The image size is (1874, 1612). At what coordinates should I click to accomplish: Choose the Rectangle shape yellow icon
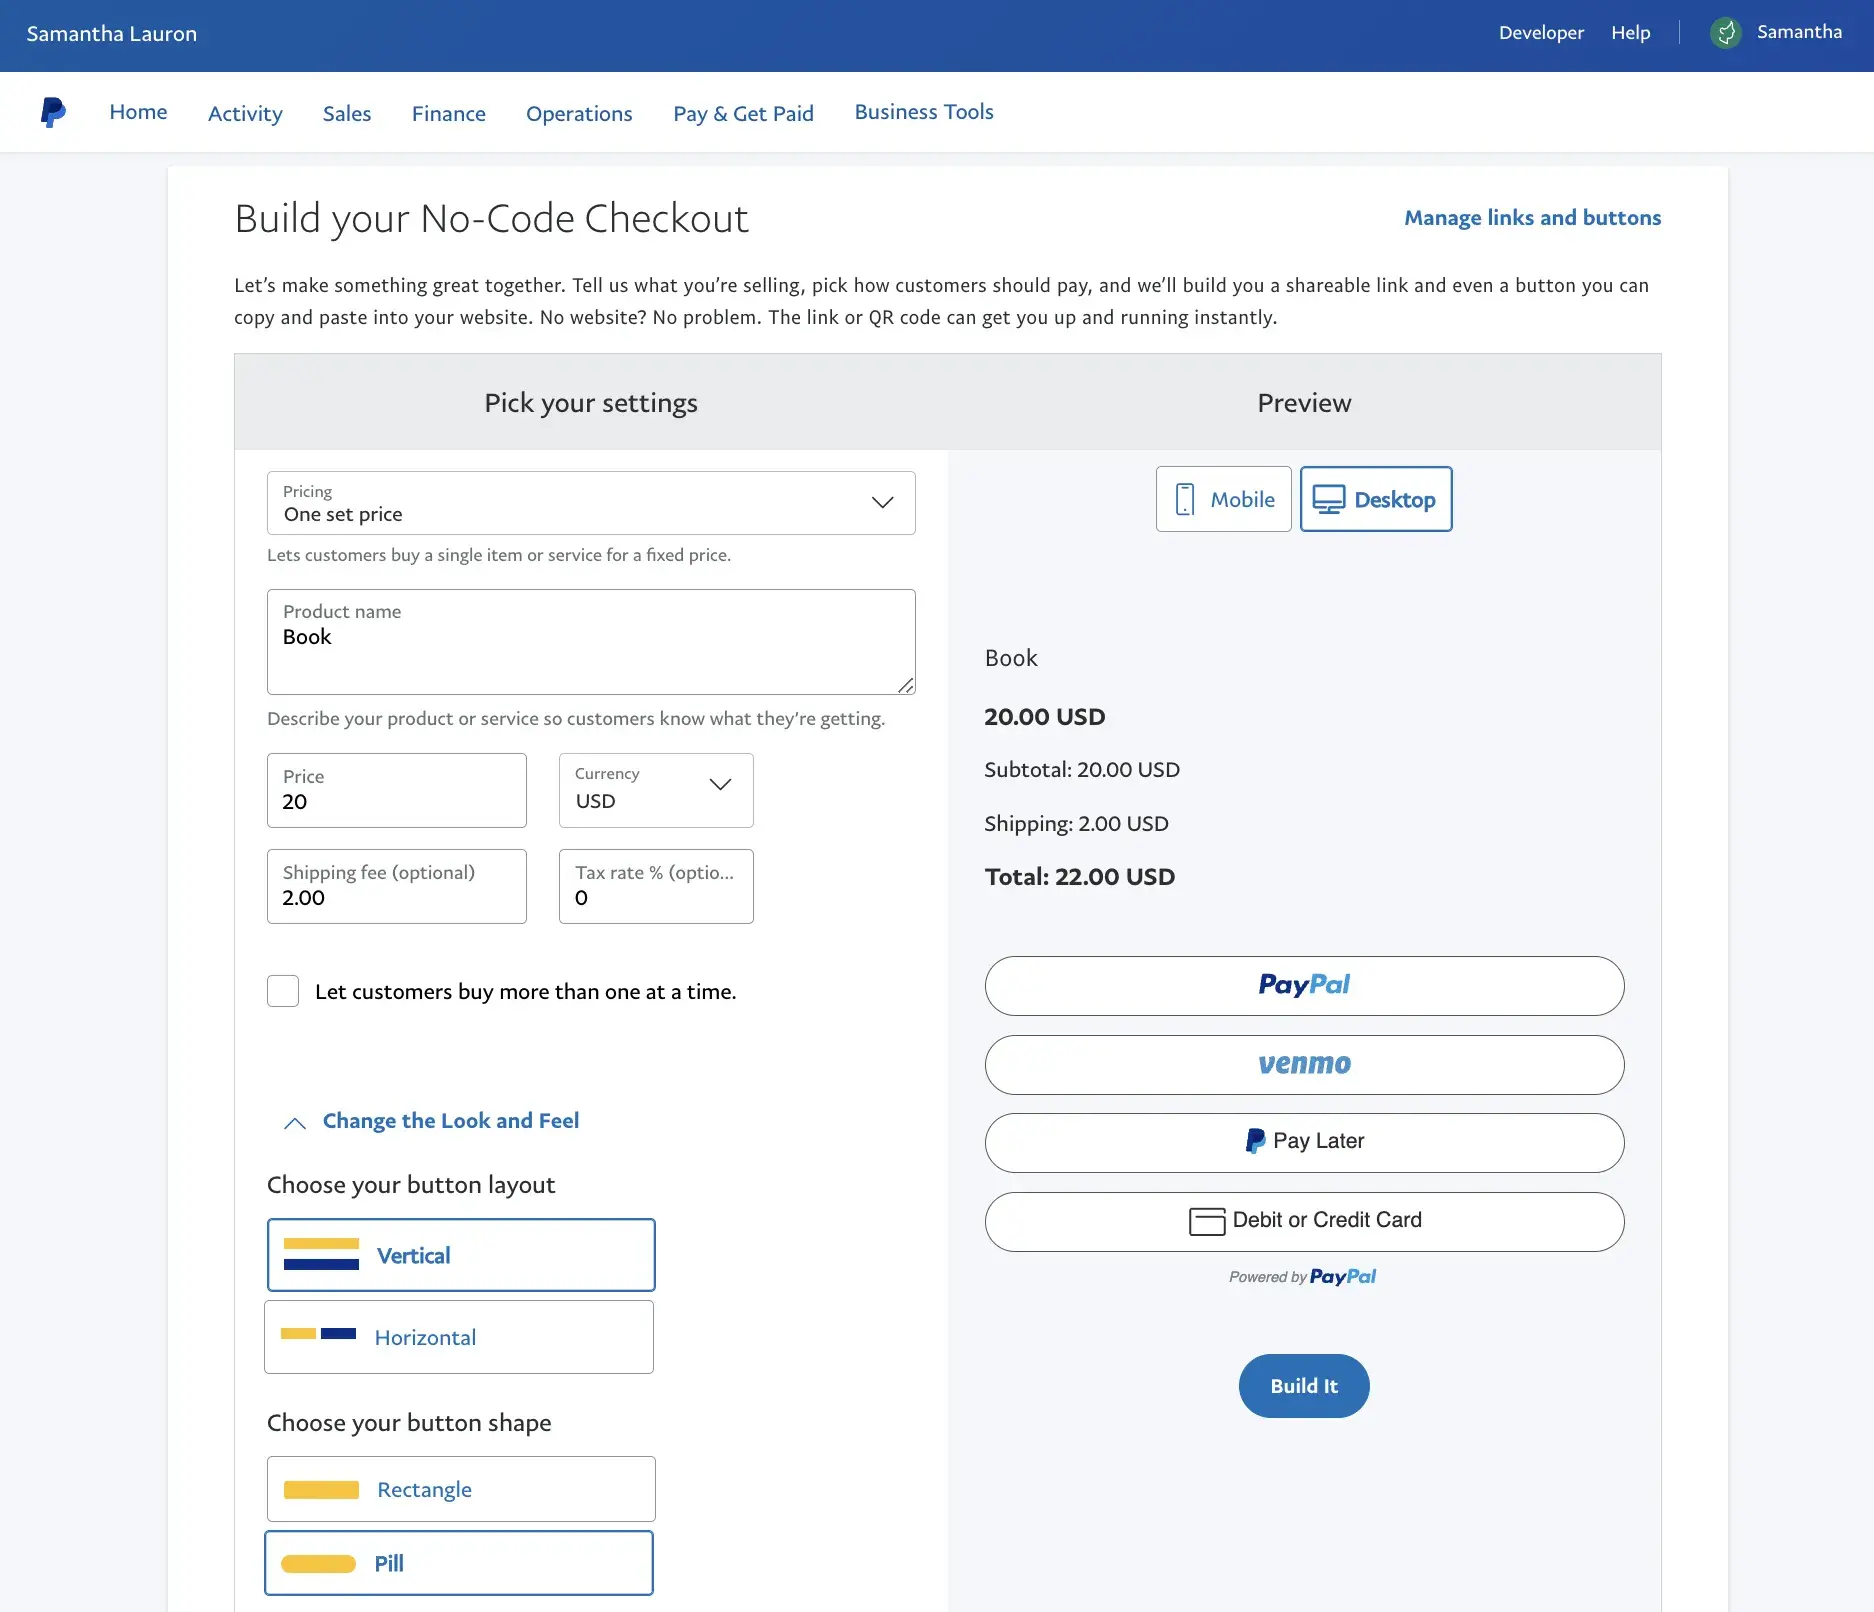tap(321, 1490)
